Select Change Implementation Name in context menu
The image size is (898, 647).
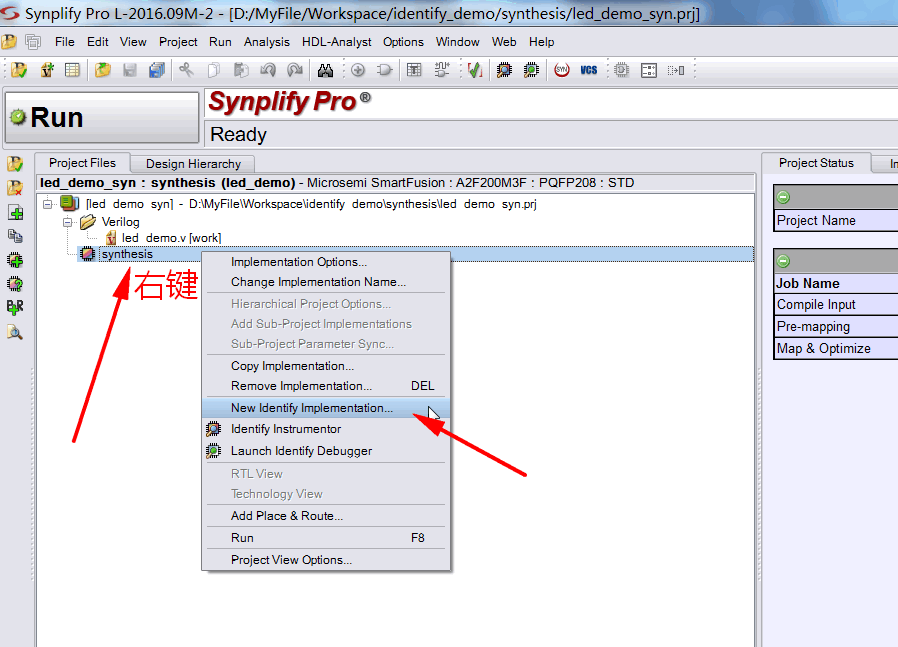(326, 282)
